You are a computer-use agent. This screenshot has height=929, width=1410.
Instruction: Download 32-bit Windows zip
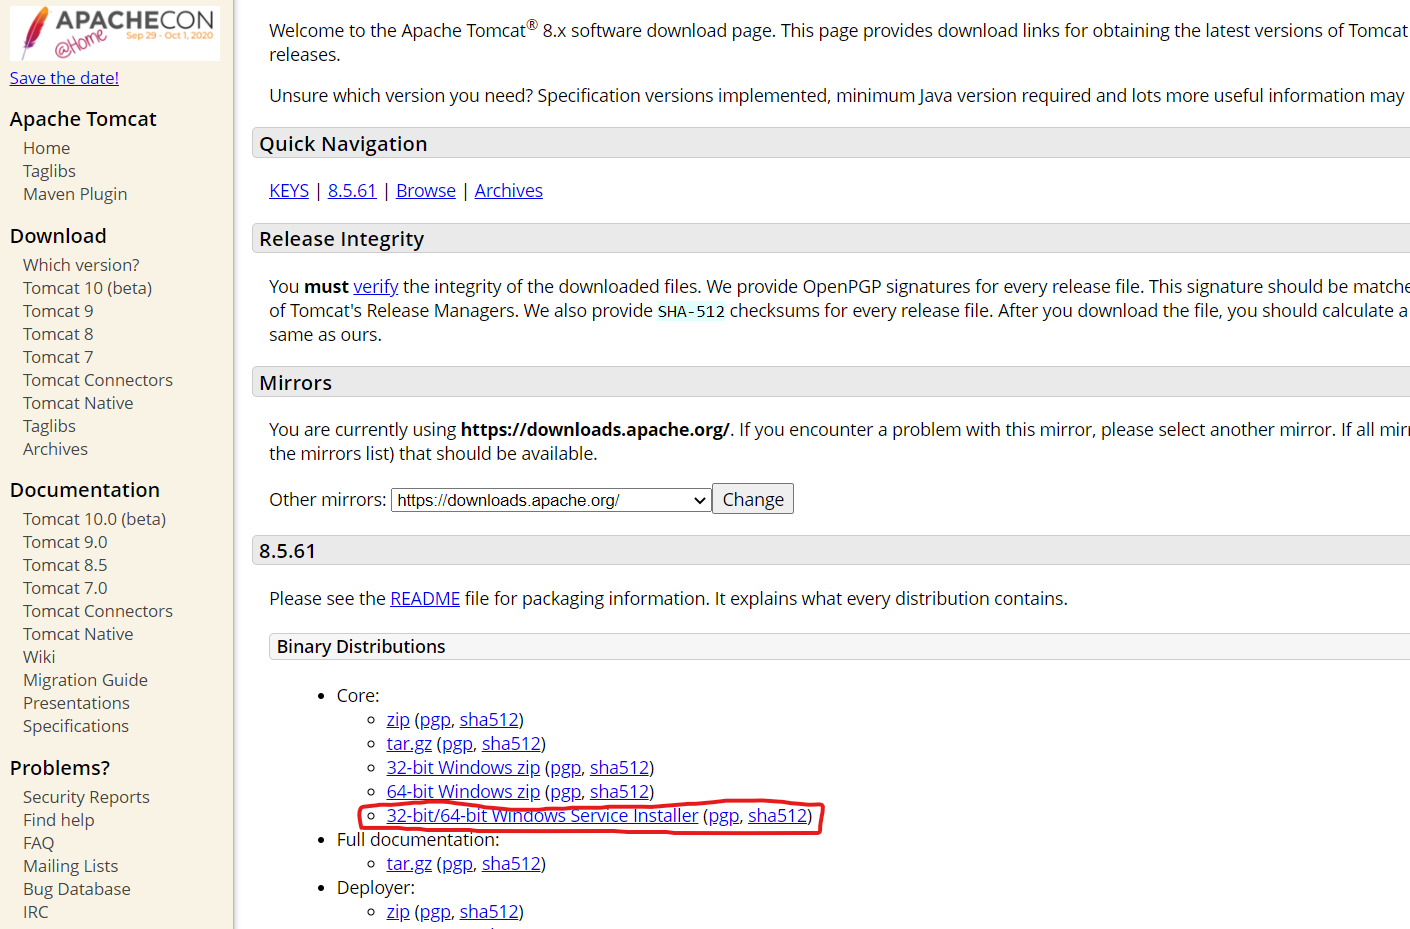(463, 768)
